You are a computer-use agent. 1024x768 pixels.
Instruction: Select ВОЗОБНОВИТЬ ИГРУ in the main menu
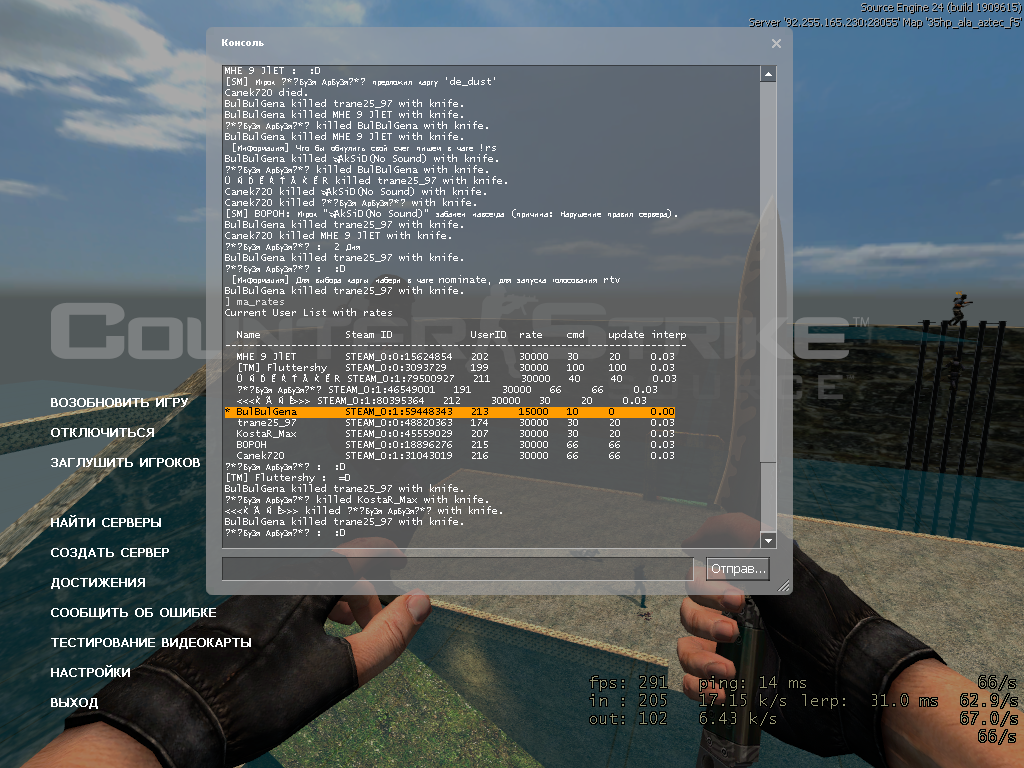pos(120,402)
